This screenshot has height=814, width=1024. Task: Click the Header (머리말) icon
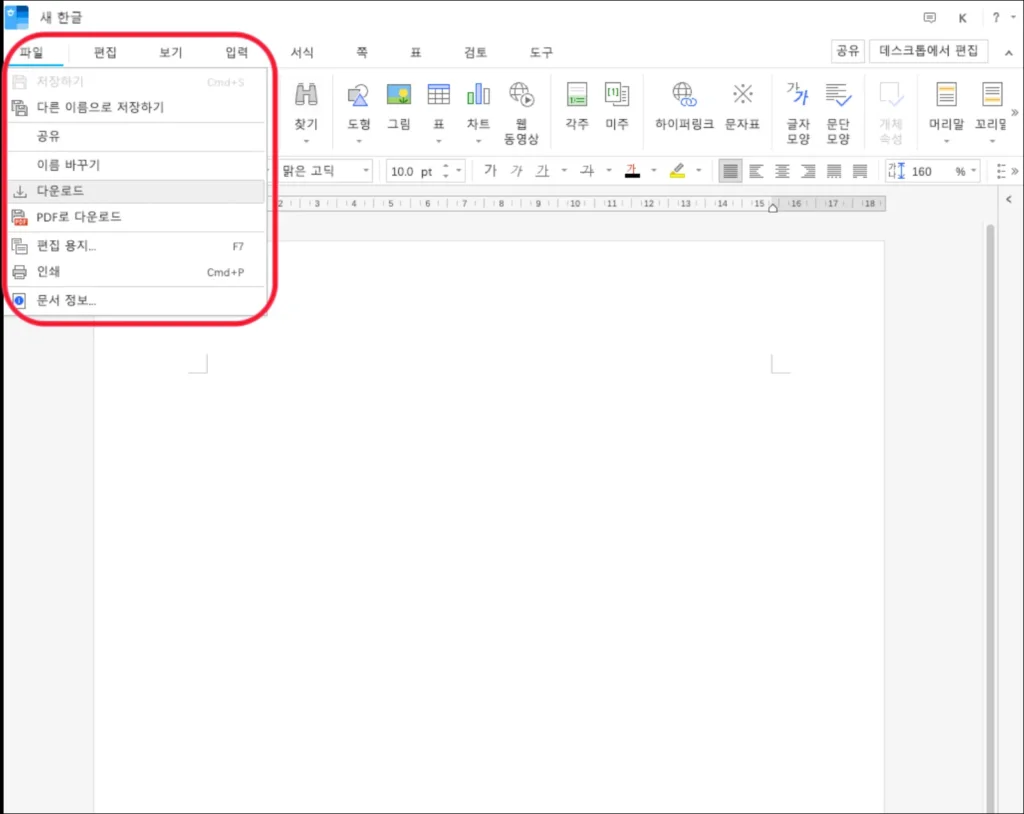[946, 95]
